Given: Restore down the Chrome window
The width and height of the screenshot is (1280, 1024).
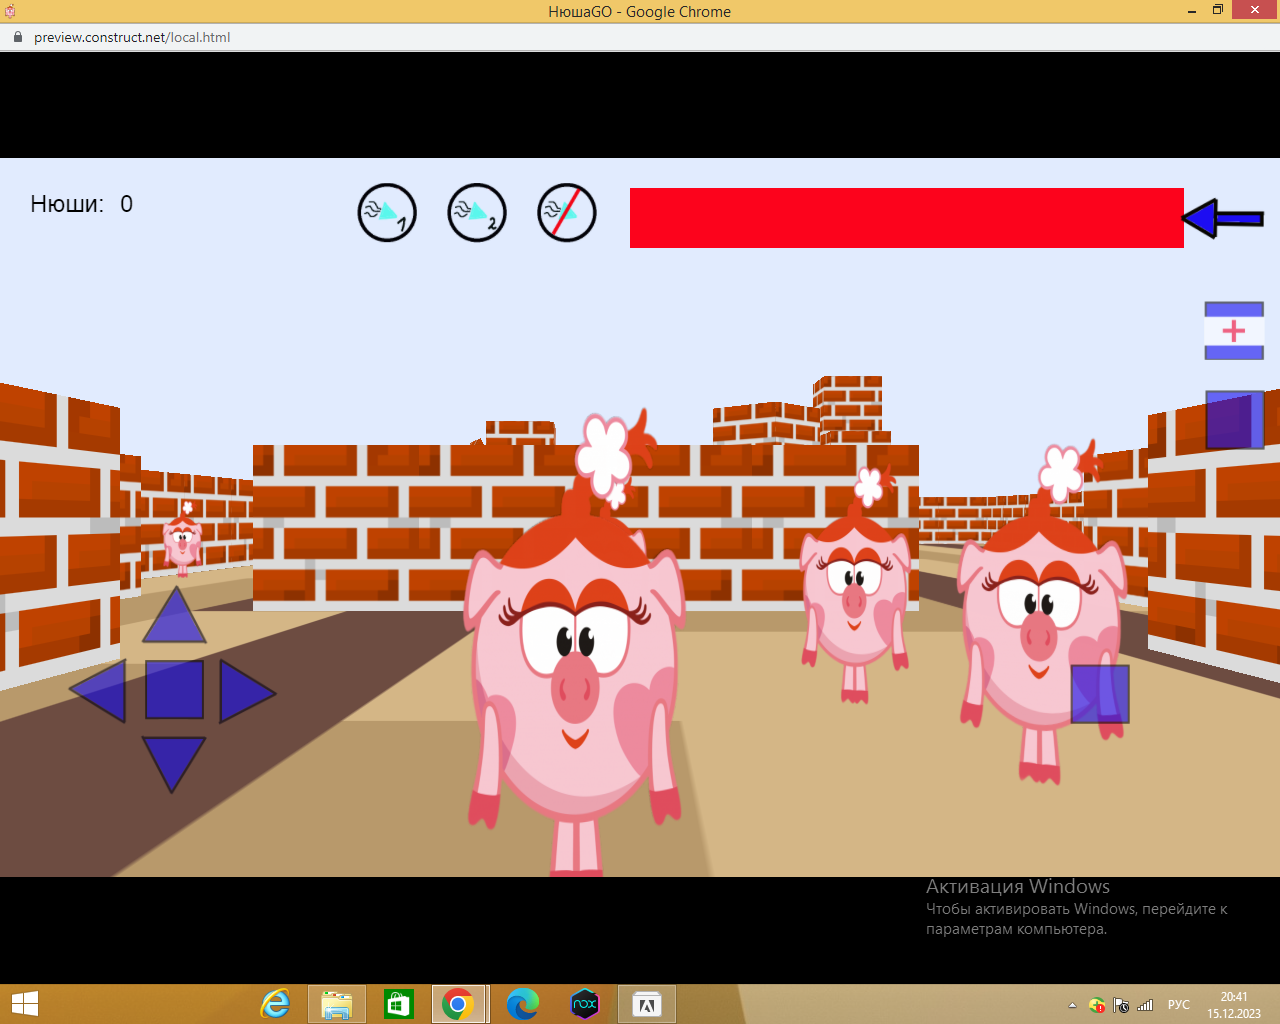Looking at the screenshot, I should 1218,10.
